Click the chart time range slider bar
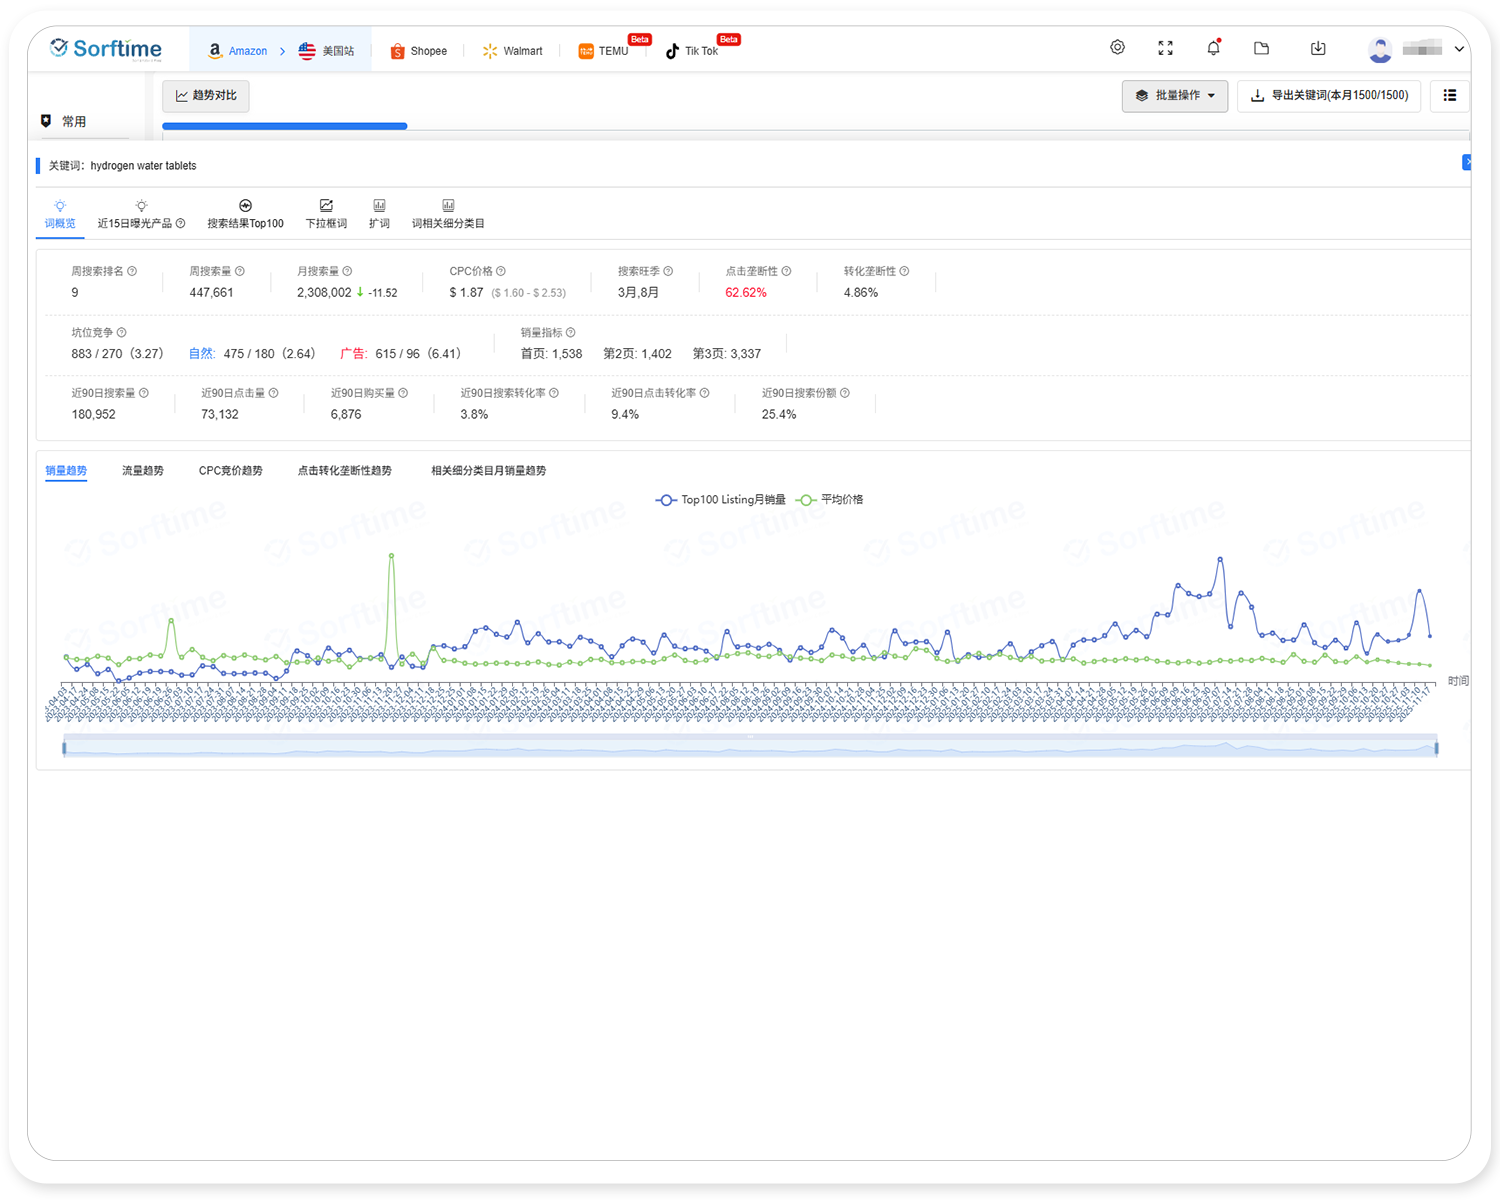The image size is (1500, 1200). pyautogui.click(x=750, y=747)
